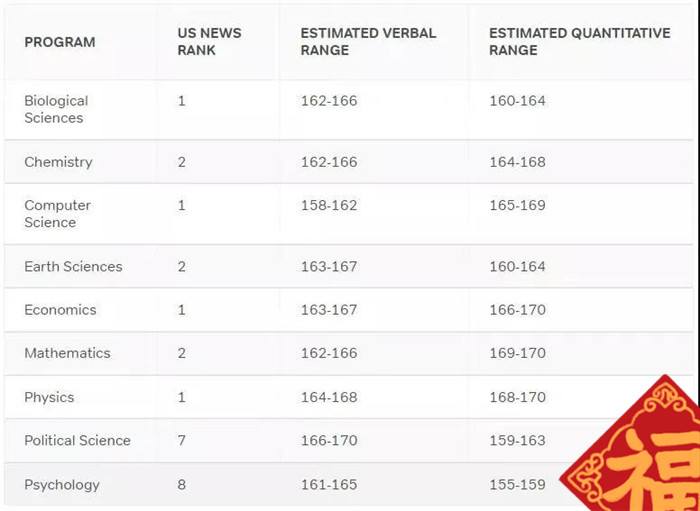This screenshot has width=700, height=511.
Task: Select the Biological Sciences program cell
Action: (x=56, y=109)
